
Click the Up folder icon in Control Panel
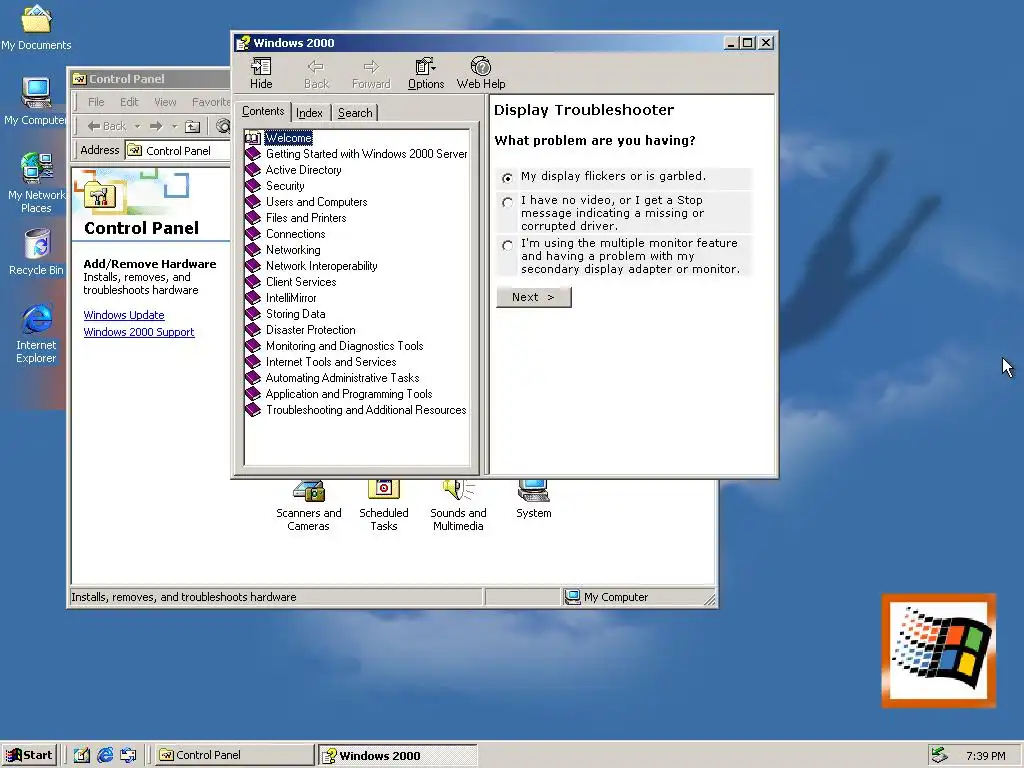click(x=193, y=126)
